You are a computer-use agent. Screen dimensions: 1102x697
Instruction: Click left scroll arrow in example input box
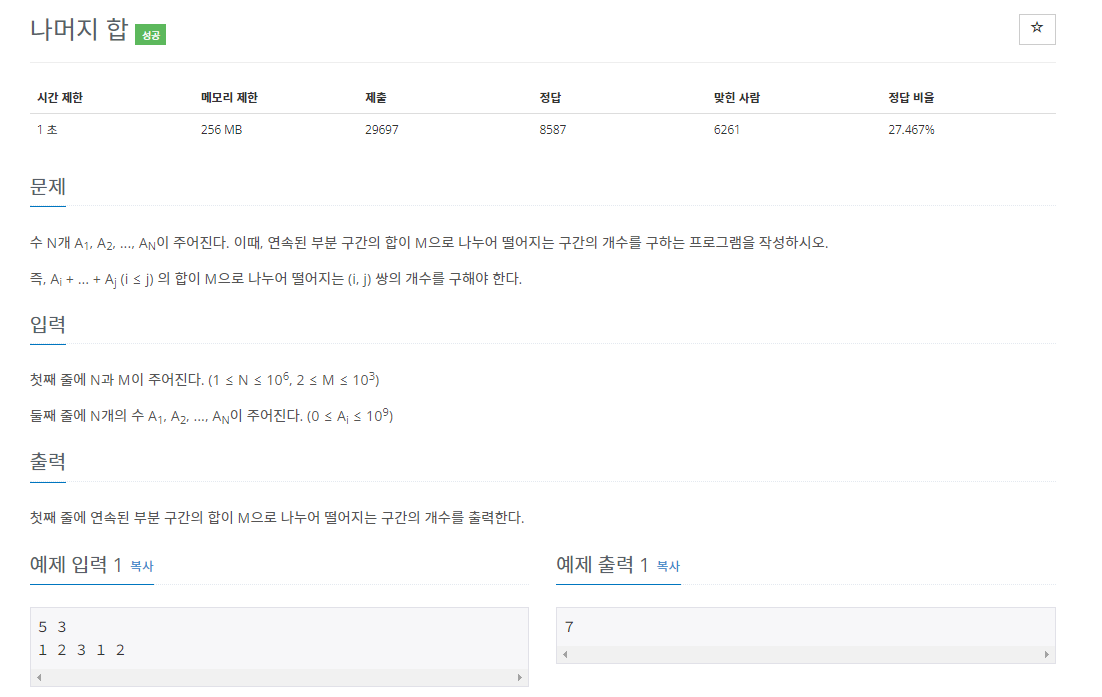click(39, 677)
